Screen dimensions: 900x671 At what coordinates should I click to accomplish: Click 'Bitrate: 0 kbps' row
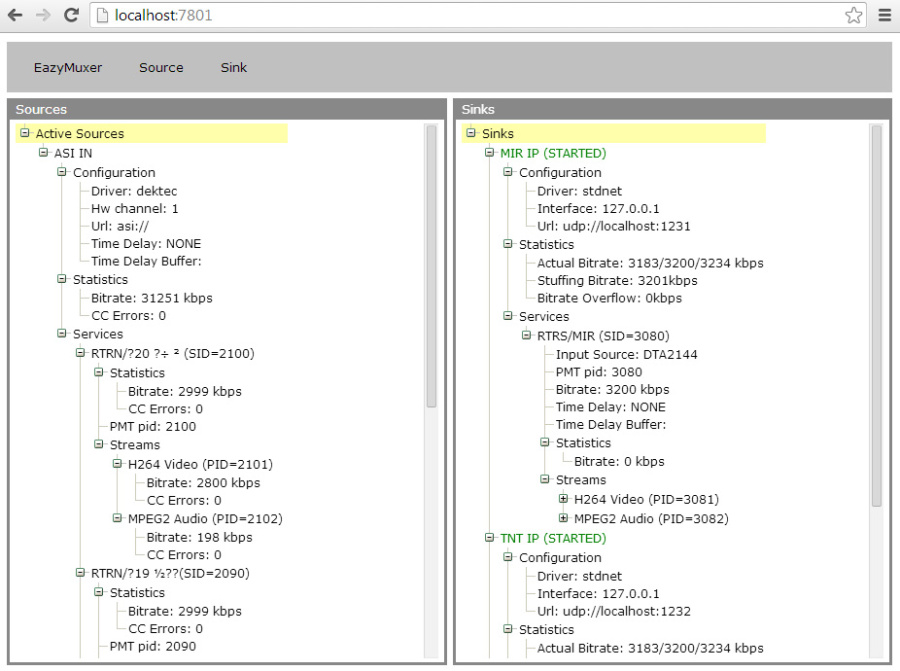tap(619, 461)
